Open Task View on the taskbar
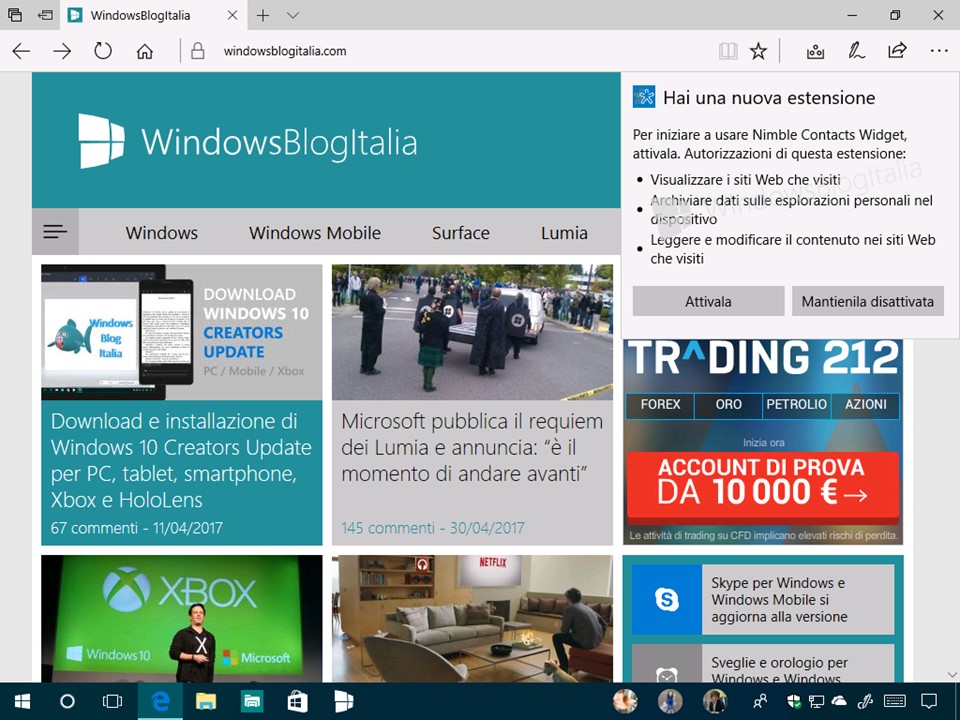The width and height of the screenshot is (960, 720). [x=113, y=702]
